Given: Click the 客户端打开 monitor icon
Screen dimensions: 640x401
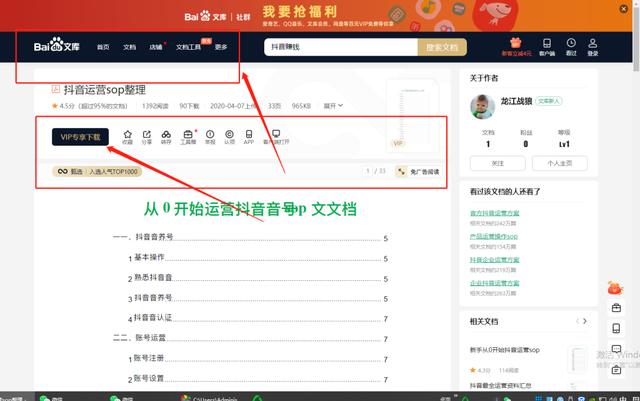Looking at the screenshot, I should (276, 137).
